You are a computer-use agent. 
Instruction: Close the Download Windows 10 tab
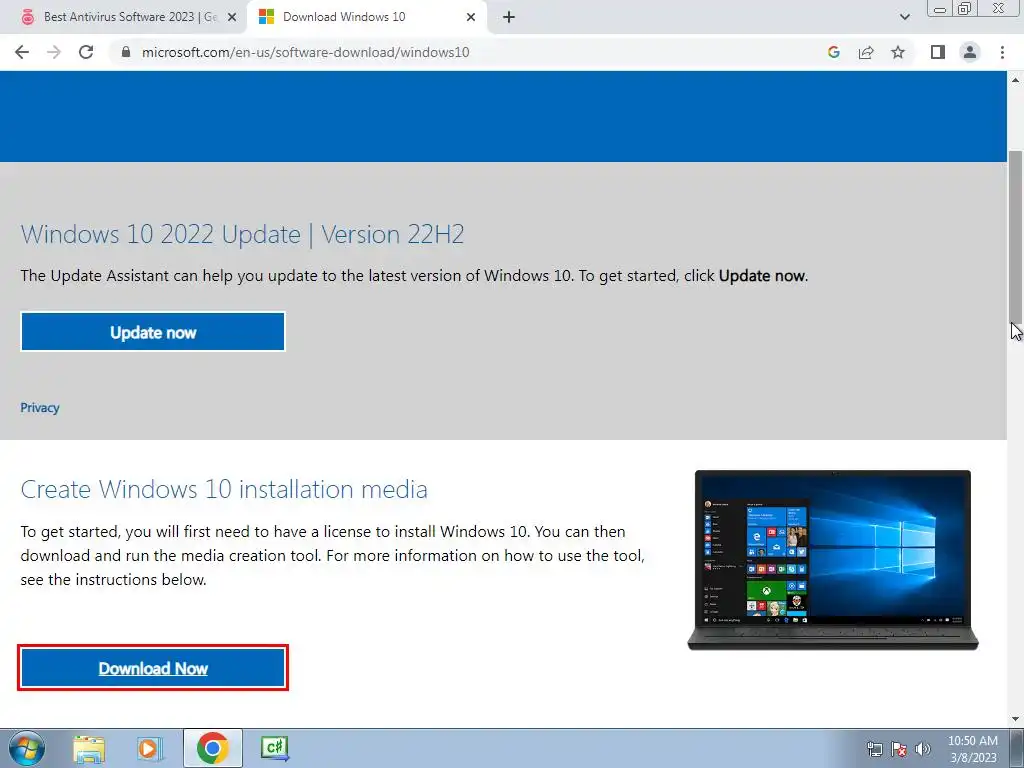pos(471,17)
